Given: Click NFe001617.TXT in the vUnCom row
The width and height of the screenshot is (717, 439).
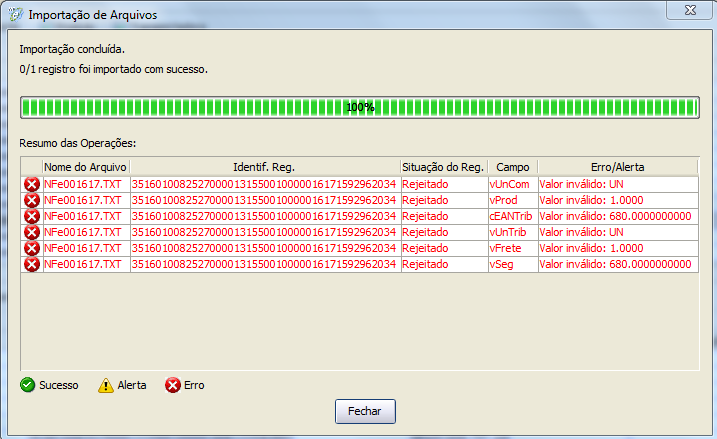Looking at the screenshot, I should coord(83,184).
